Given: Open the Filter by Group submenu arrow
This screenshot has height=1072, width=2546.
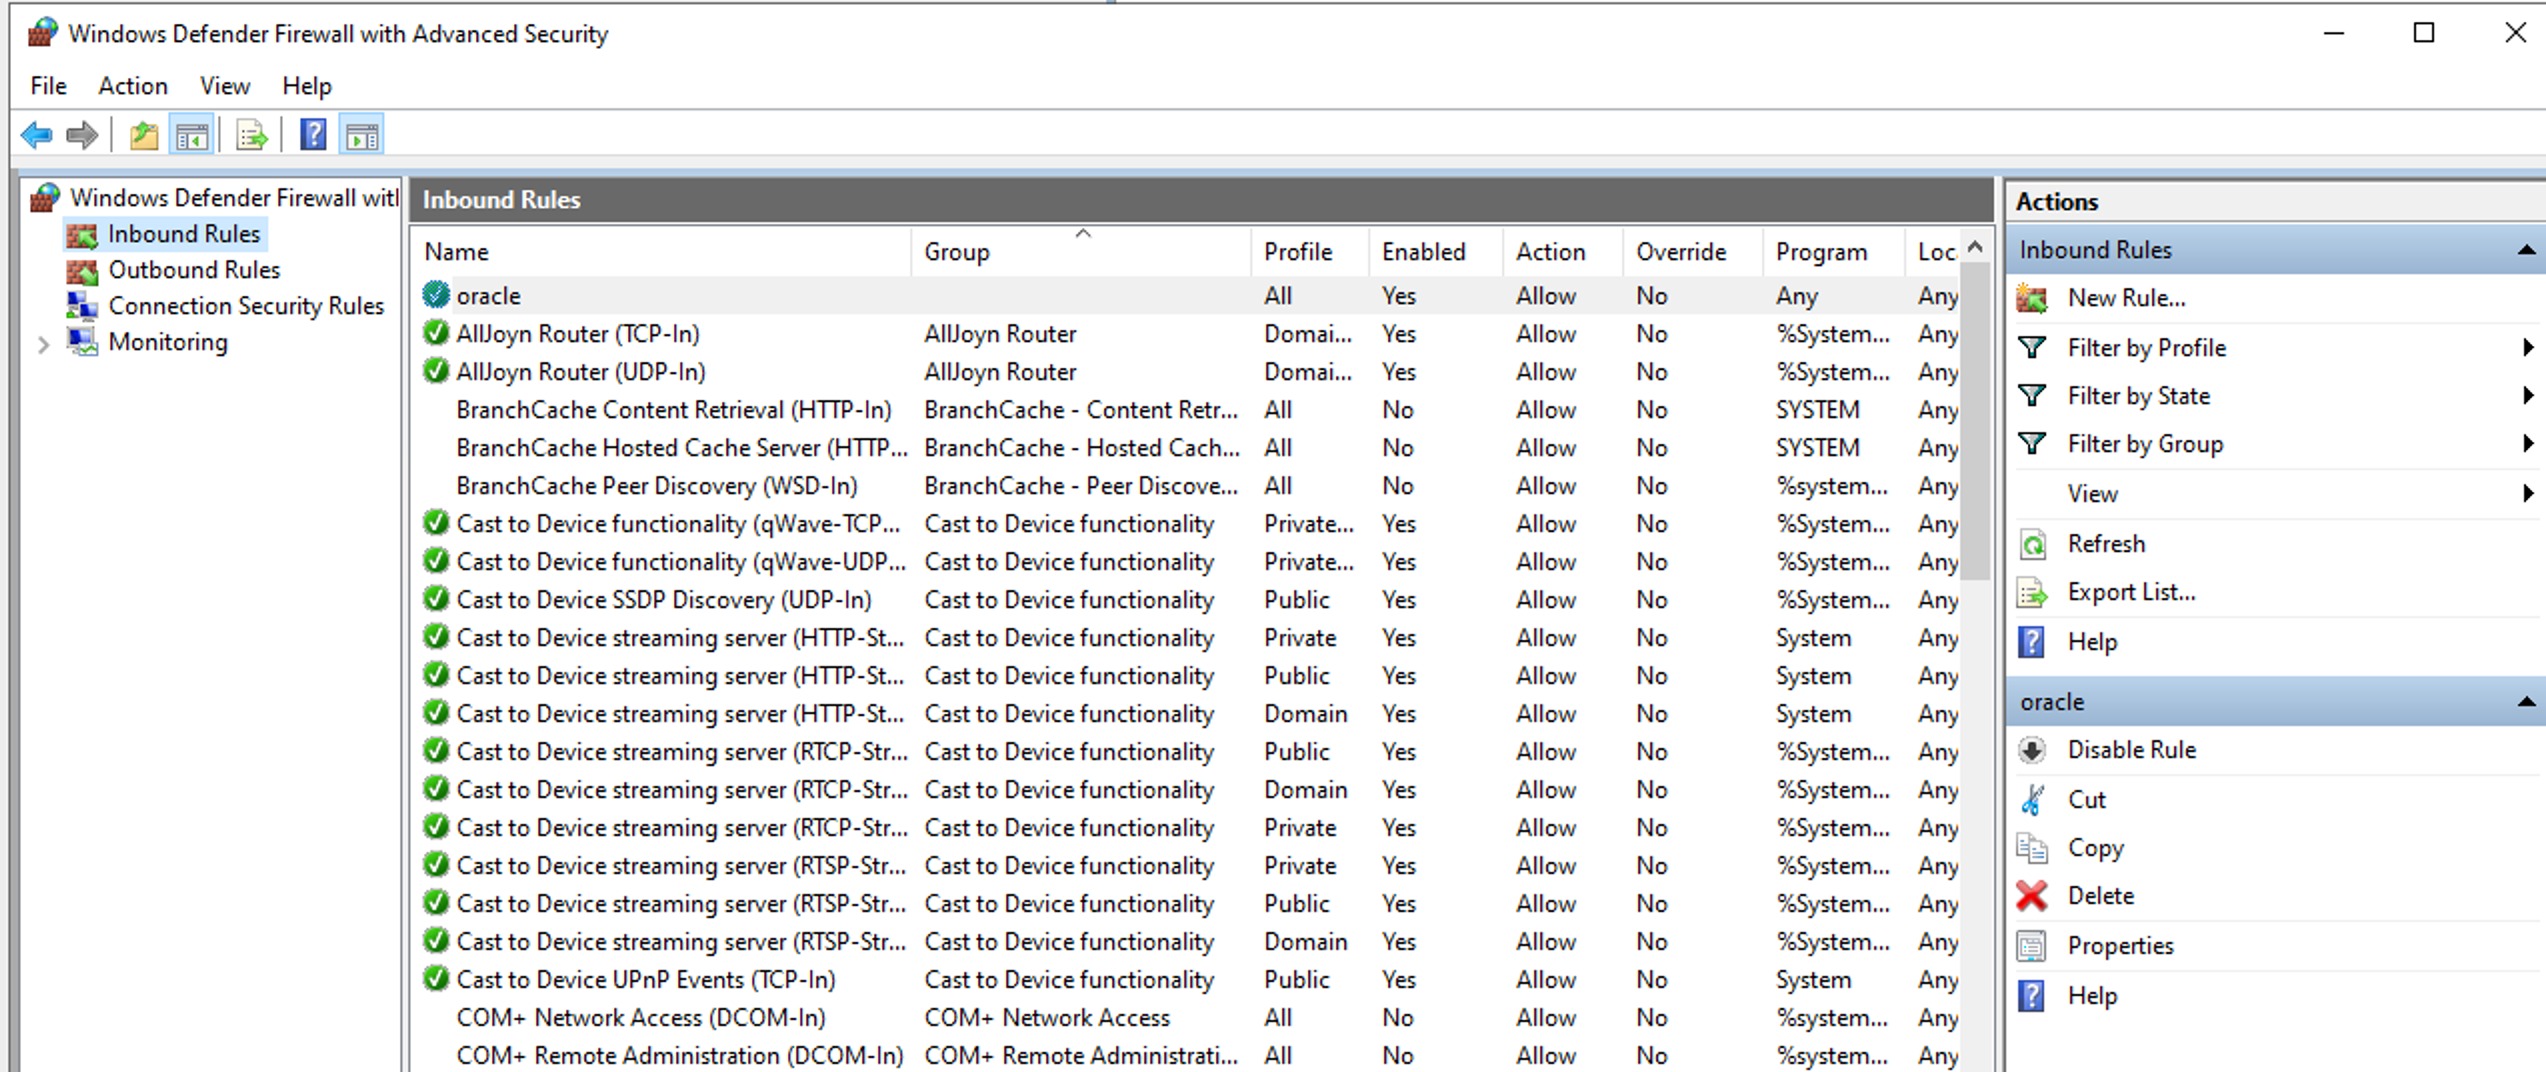Looking at the screenshot, I should coord(2528,443).
